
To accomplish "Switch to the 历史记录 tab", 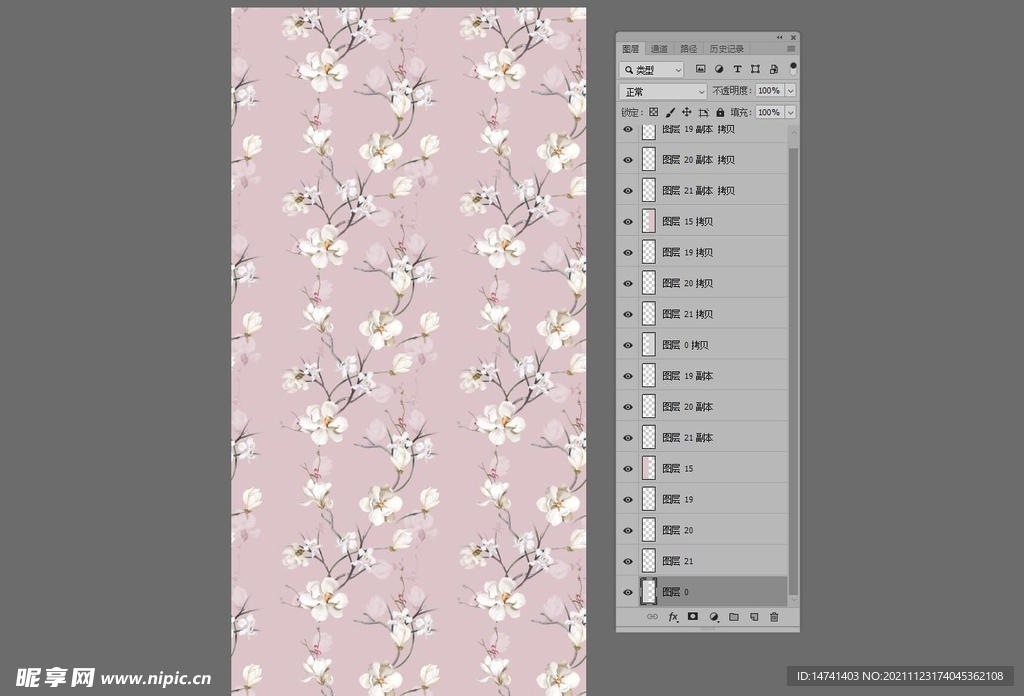I will tap(726, 49).
